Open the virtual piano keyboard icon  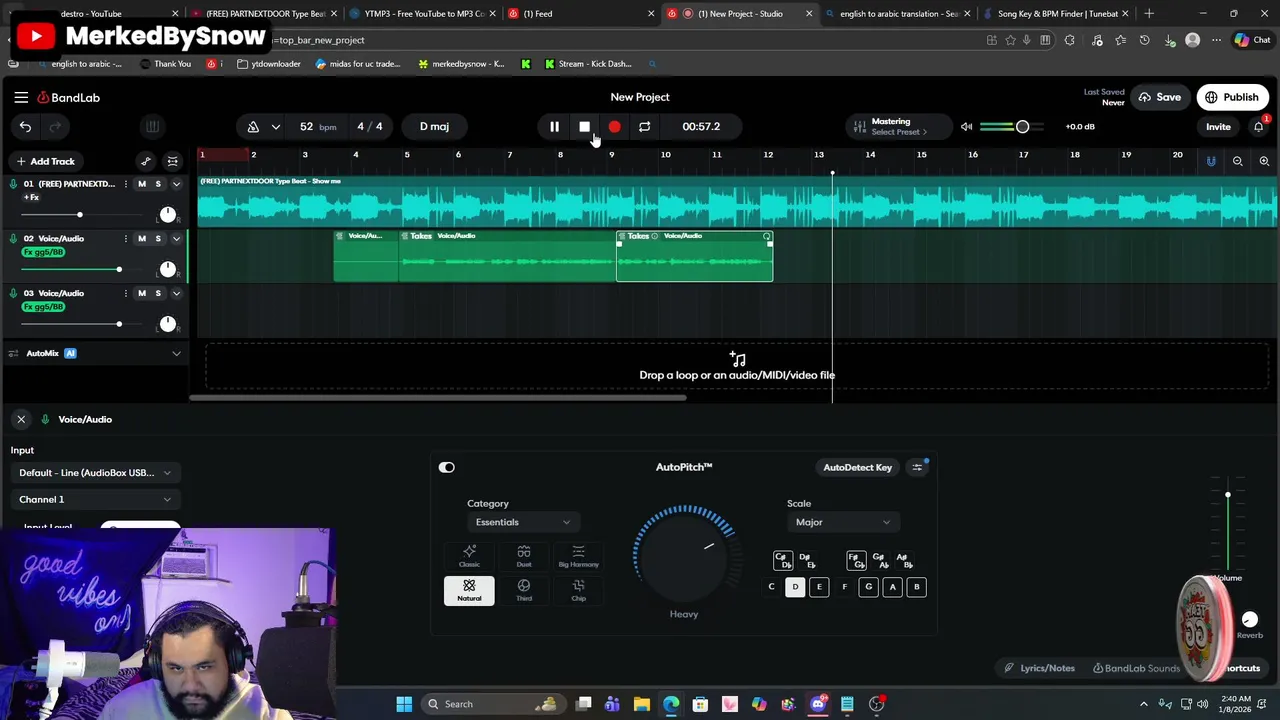click(x=152, y=127)
